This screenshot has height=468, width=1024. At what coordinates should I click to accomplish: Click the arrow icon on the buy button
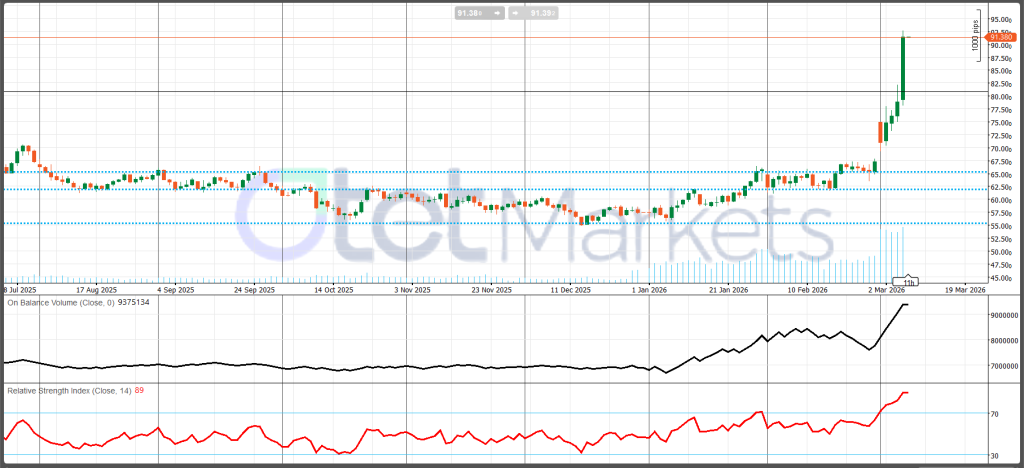516,13
